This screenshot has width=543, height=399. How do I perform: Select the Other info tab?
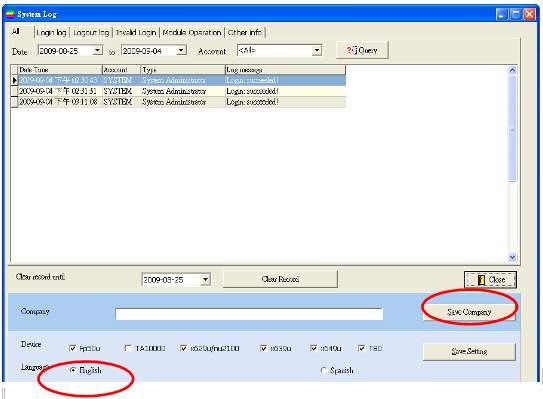point(244,32)
